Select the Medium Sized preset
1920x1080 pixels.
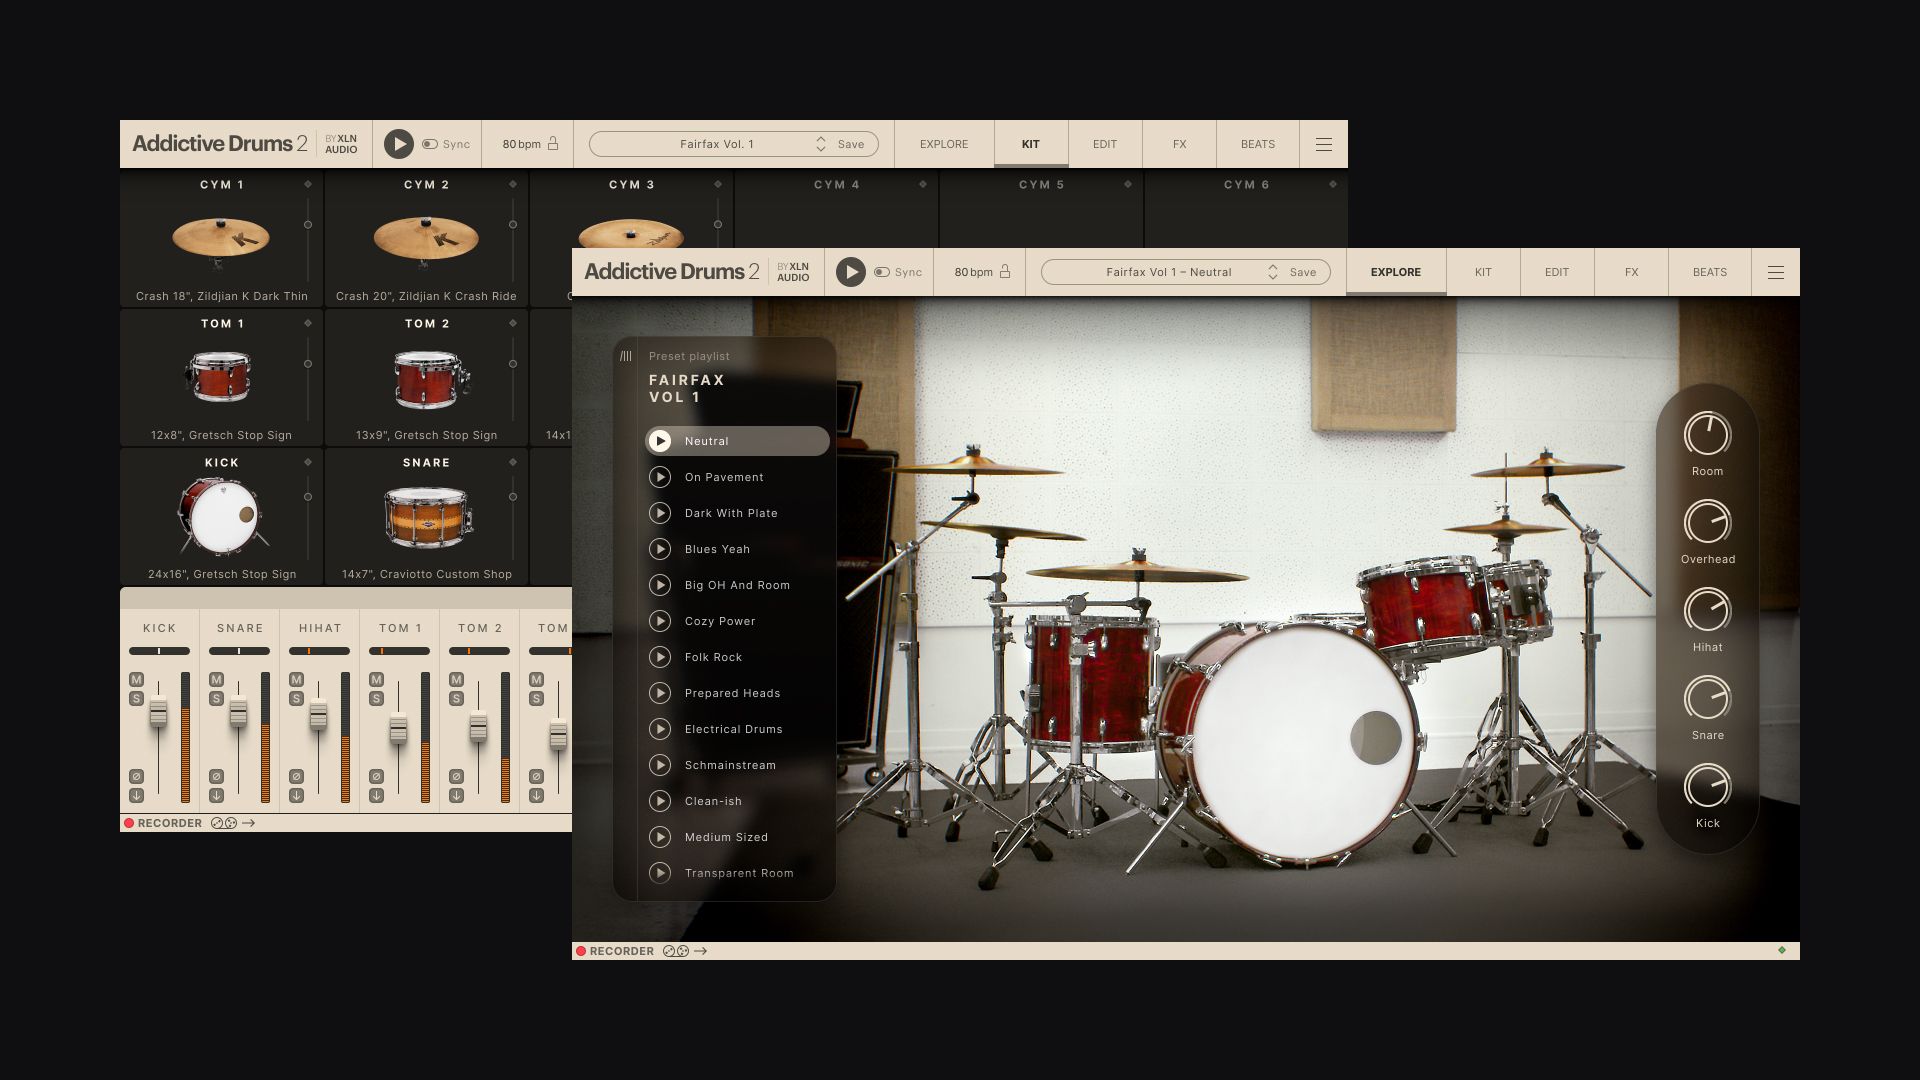pos(737,837)
